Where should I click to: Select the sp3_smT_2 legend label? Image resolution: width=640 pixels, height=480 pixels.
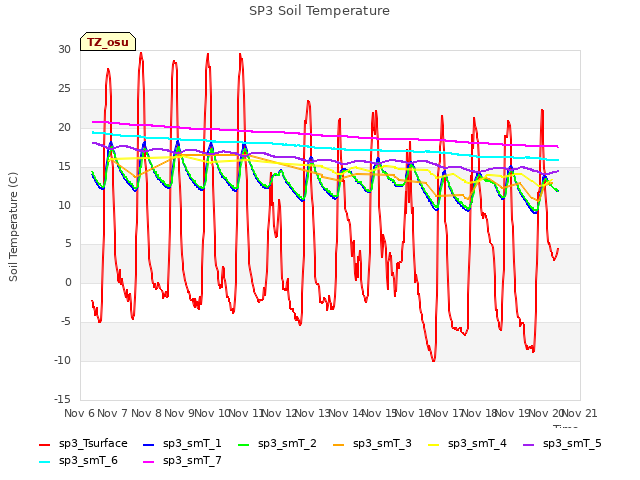point(287,444)
